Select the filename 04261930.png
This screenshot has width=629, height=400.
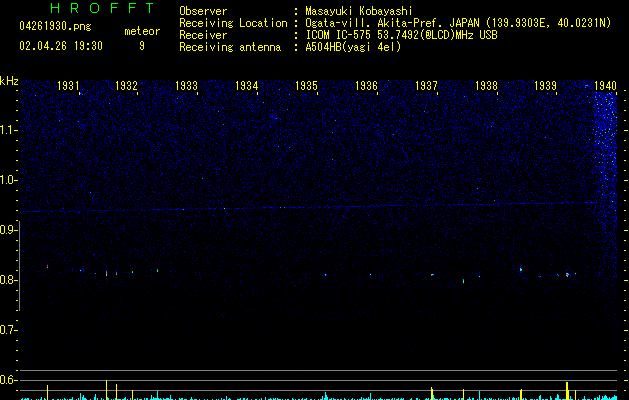click(55, 27)
